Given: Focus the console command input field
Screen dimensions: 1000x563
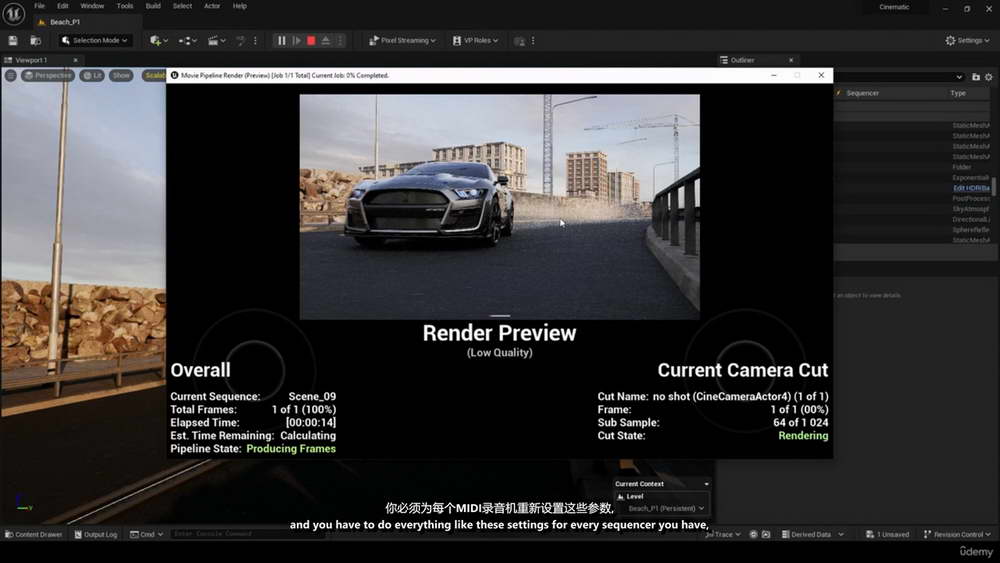Looking at the screenshot, I should point(249,534).
